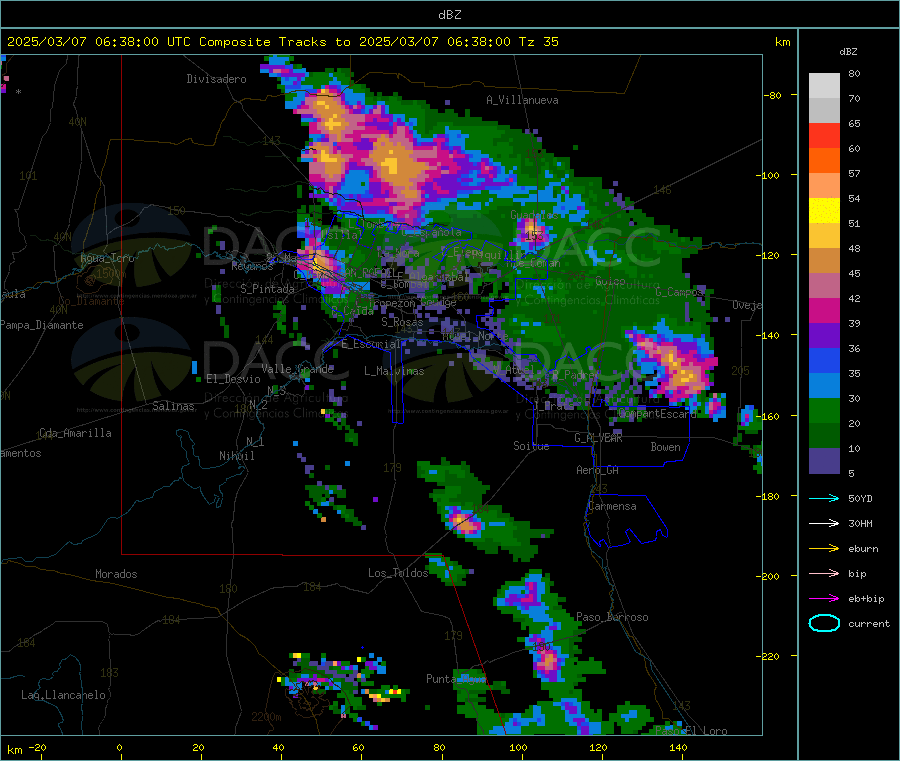
Task: Pick the light gray swatch between 80 and 70
Action: (x=824, y=86)
